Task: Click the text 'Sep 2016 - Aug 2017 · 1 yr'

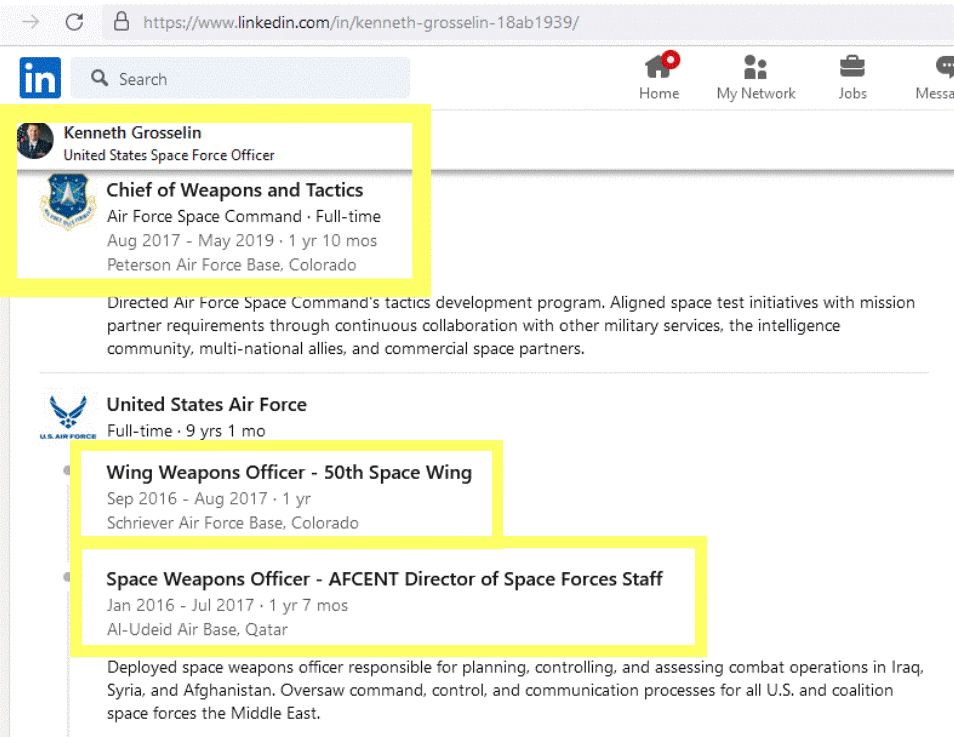Action: point(209,498)
